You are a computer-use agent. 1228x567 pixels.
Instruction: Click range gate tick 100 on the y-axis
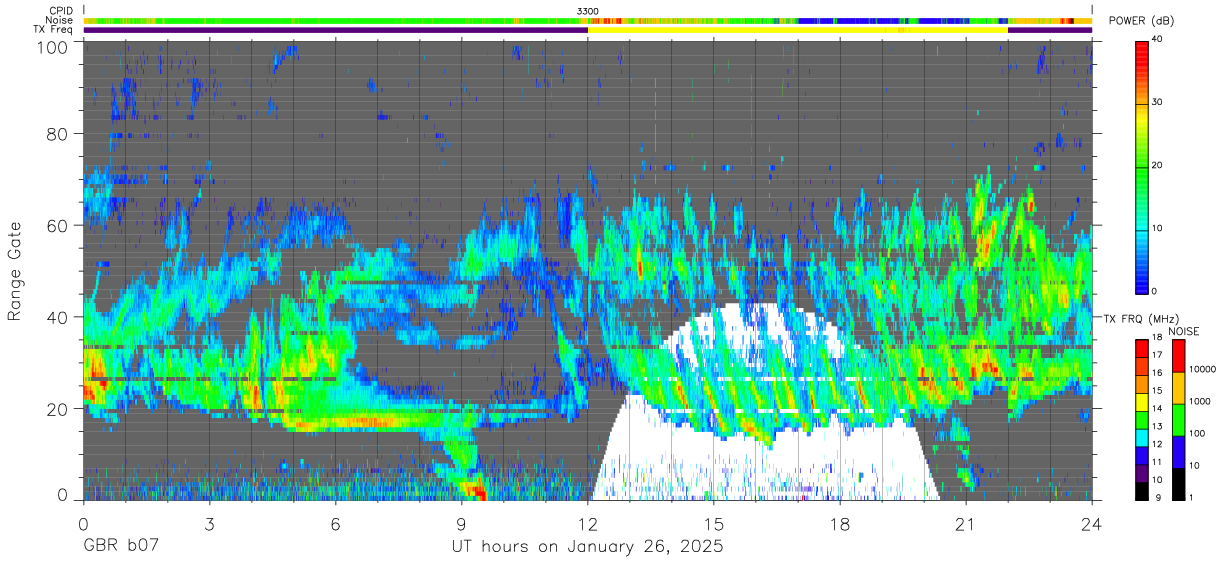tap(54, 47)
